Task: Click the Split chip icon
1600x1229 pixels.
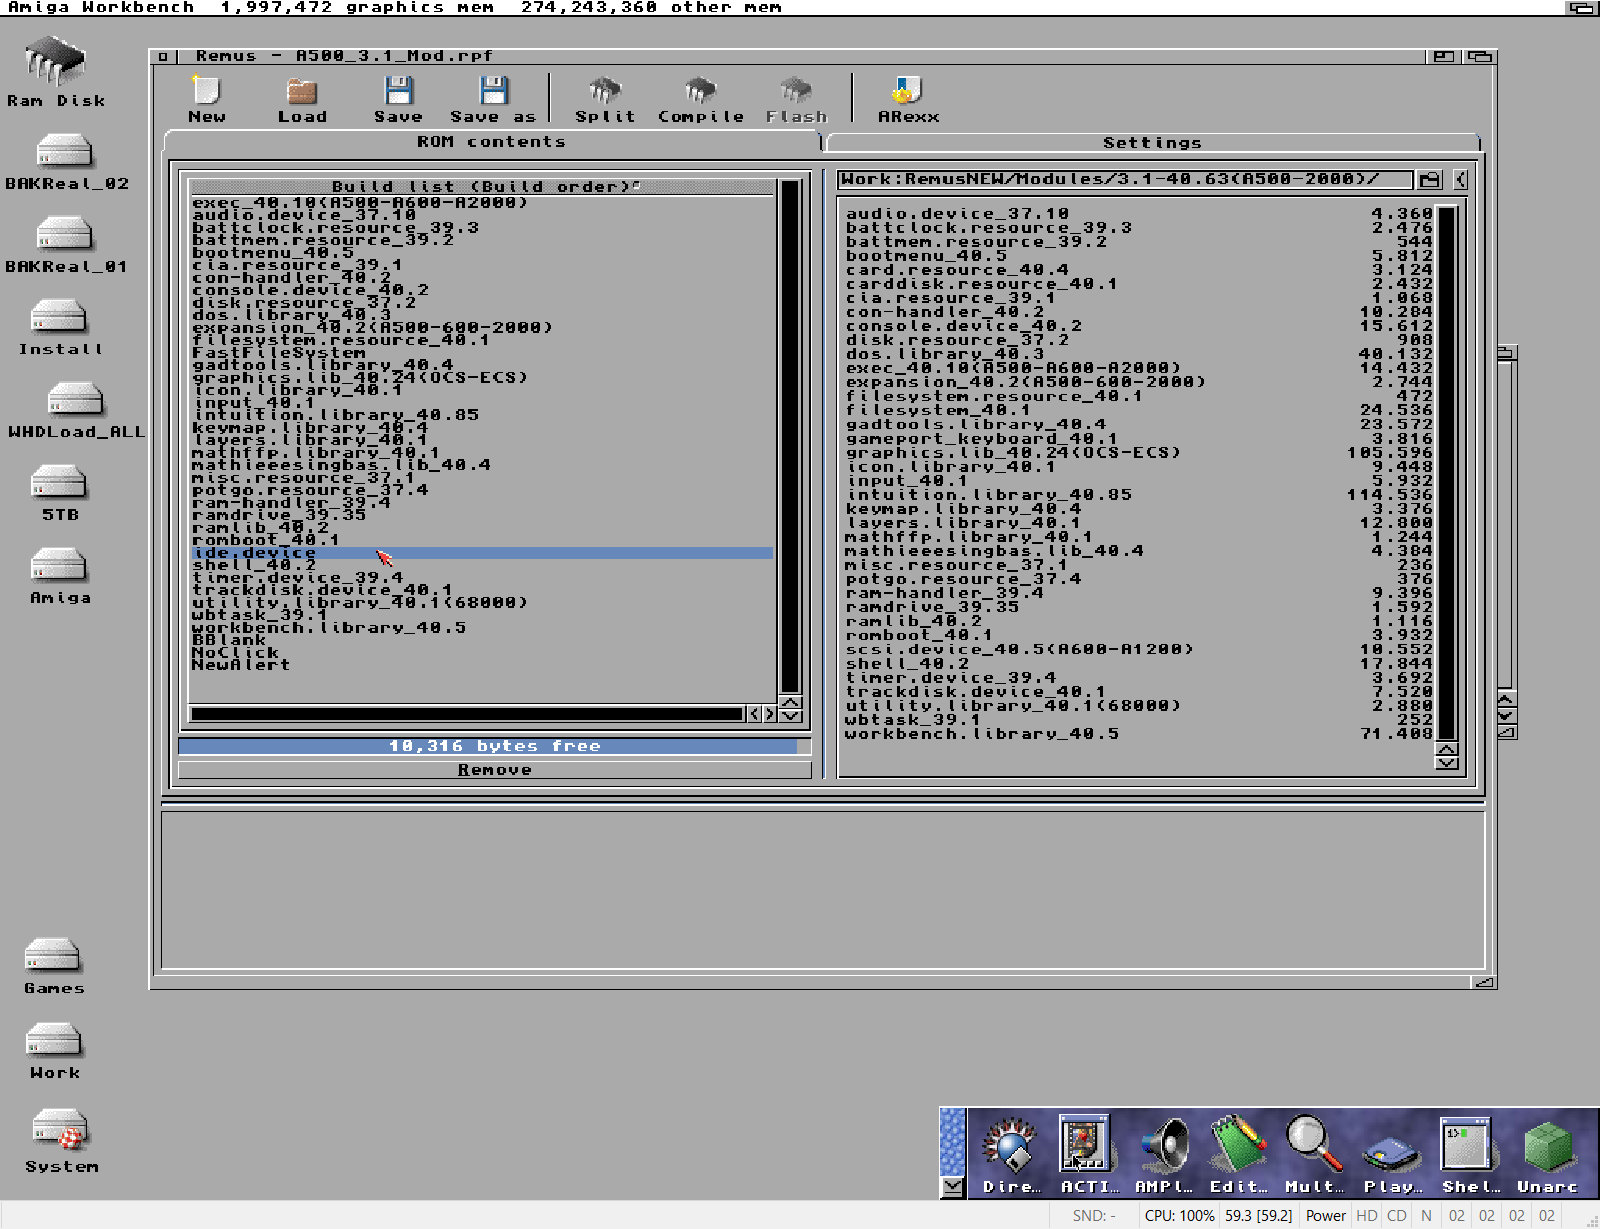Action: click(605, 99)
